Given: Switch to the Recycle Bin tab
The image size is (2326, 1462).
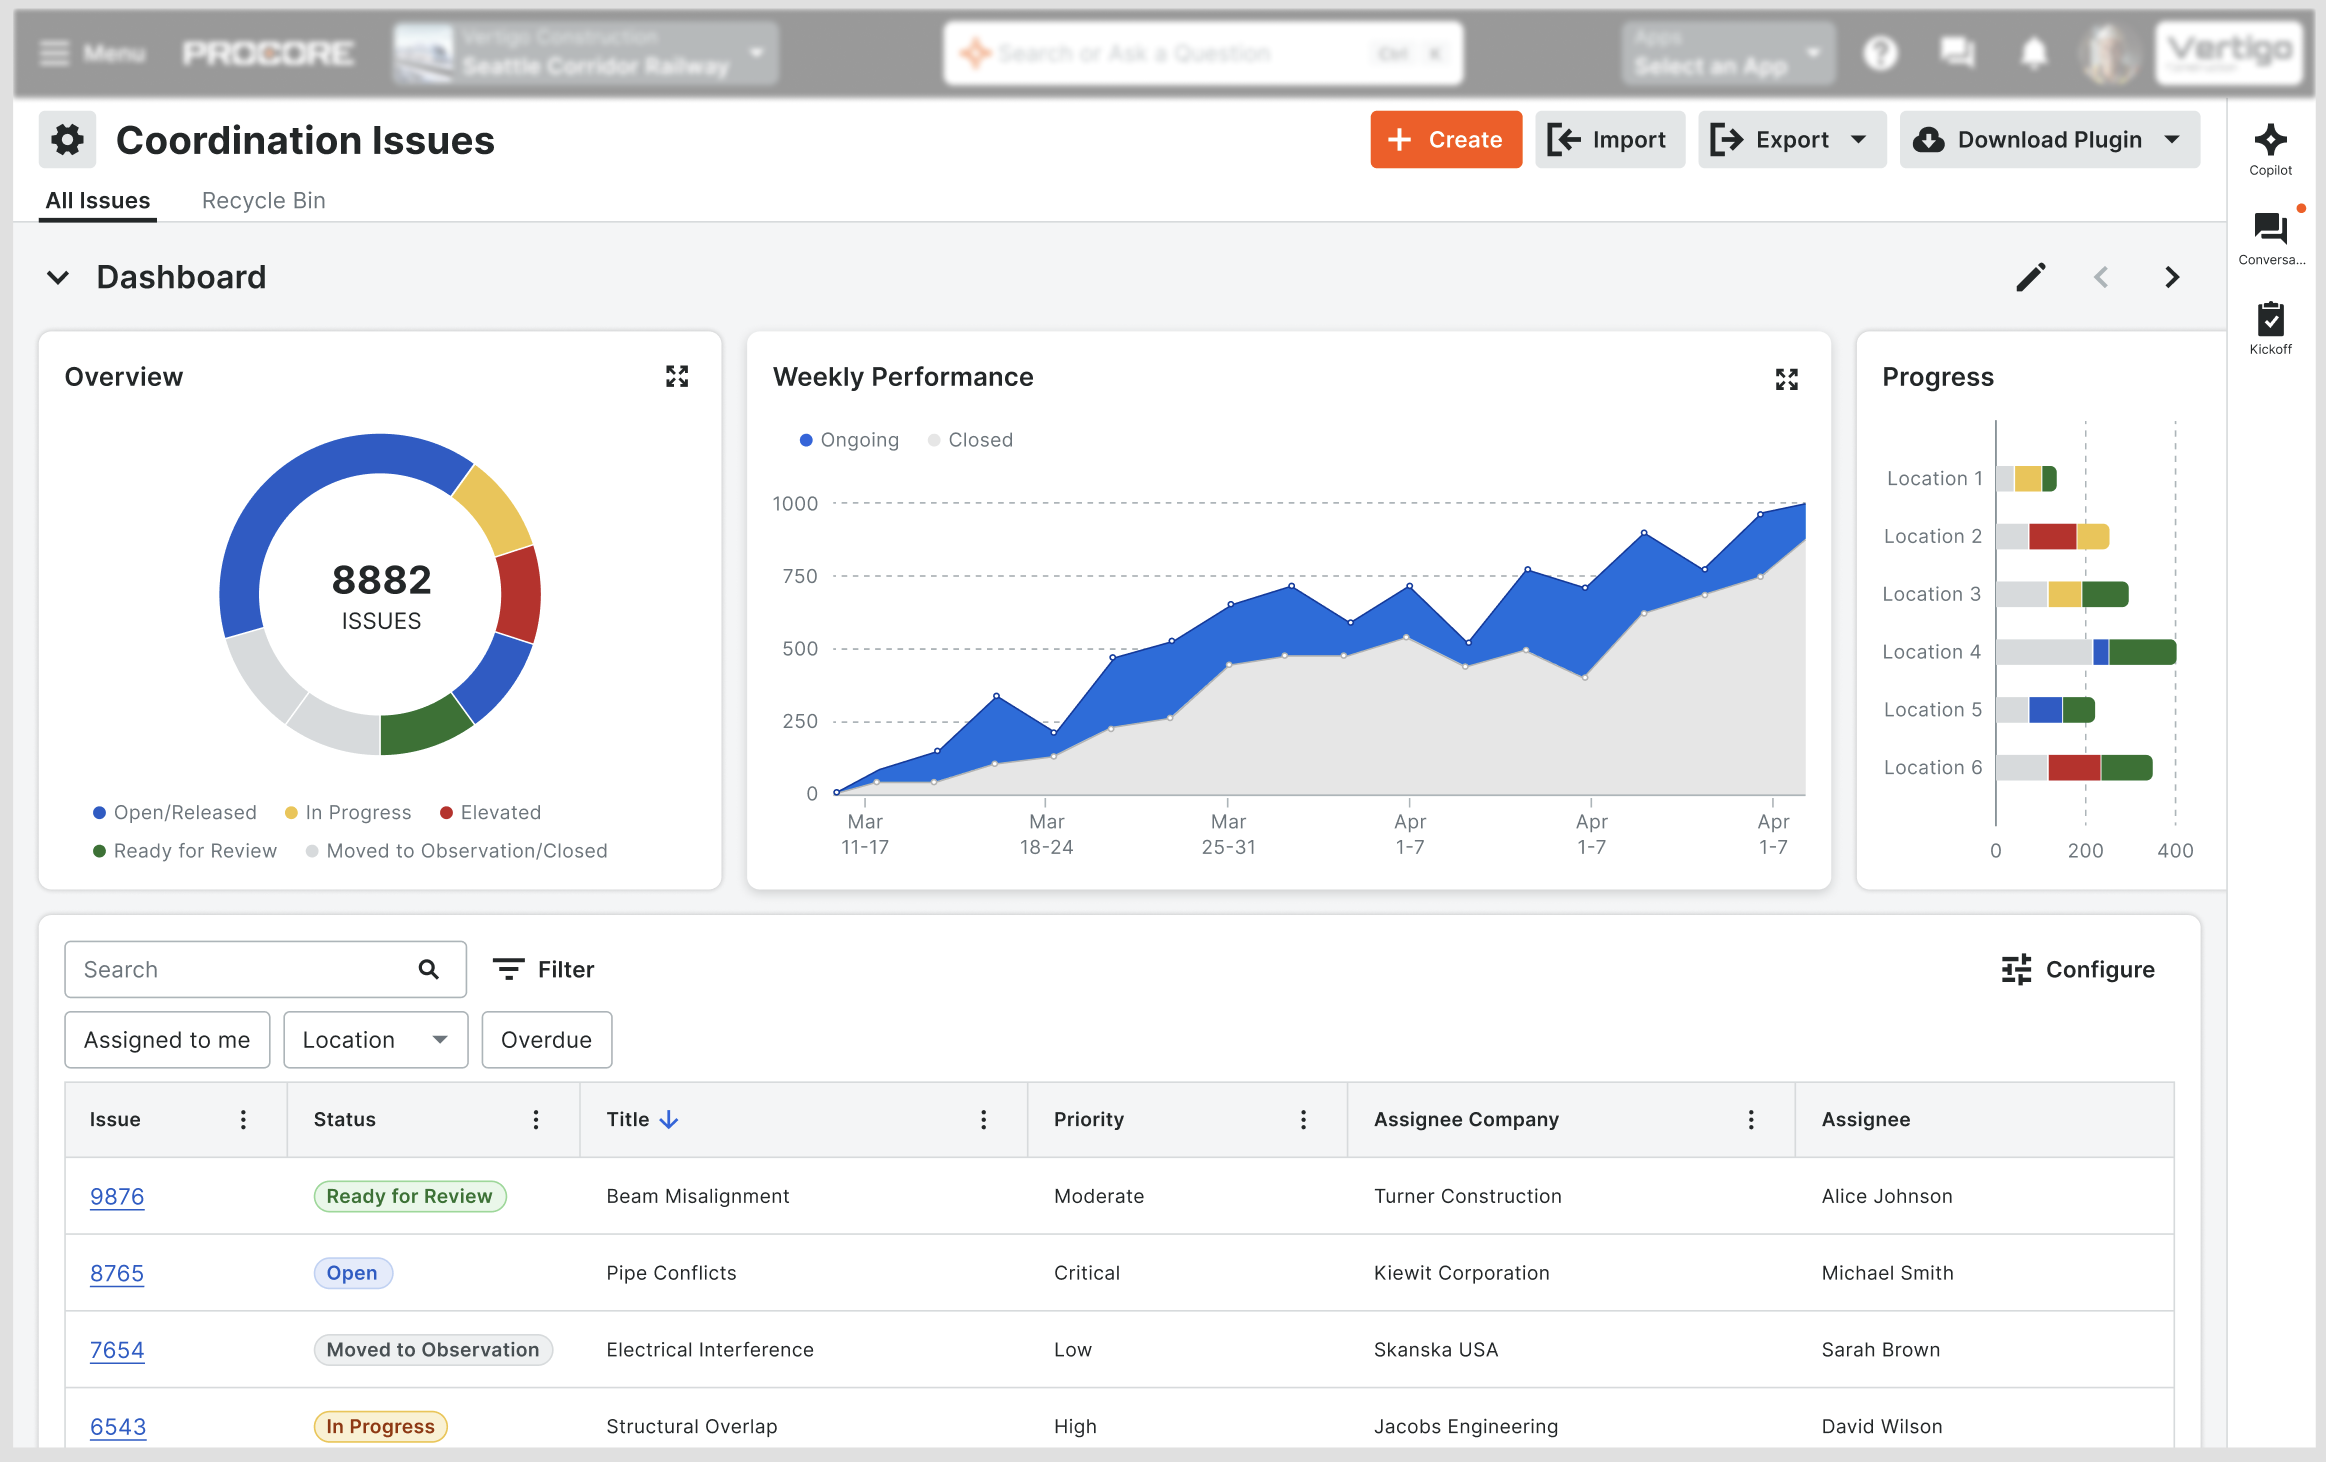Looking at the screenshot, I should pos(263,200).
